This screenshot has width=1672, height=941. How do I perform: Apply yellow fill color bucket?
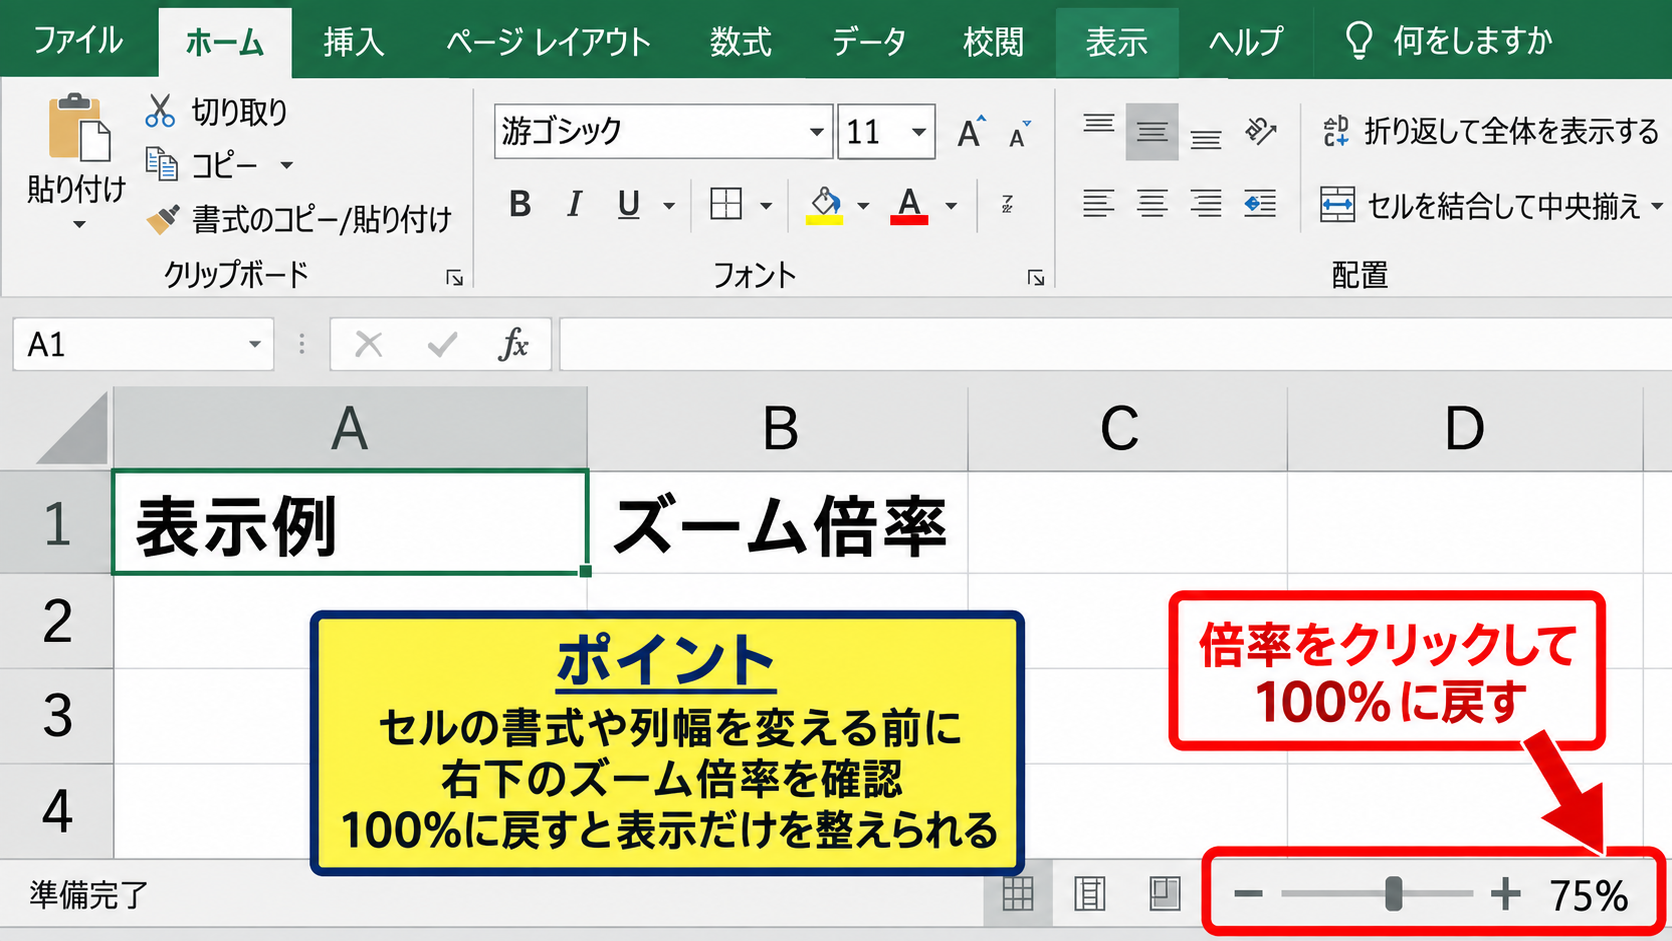click(825, 205)
